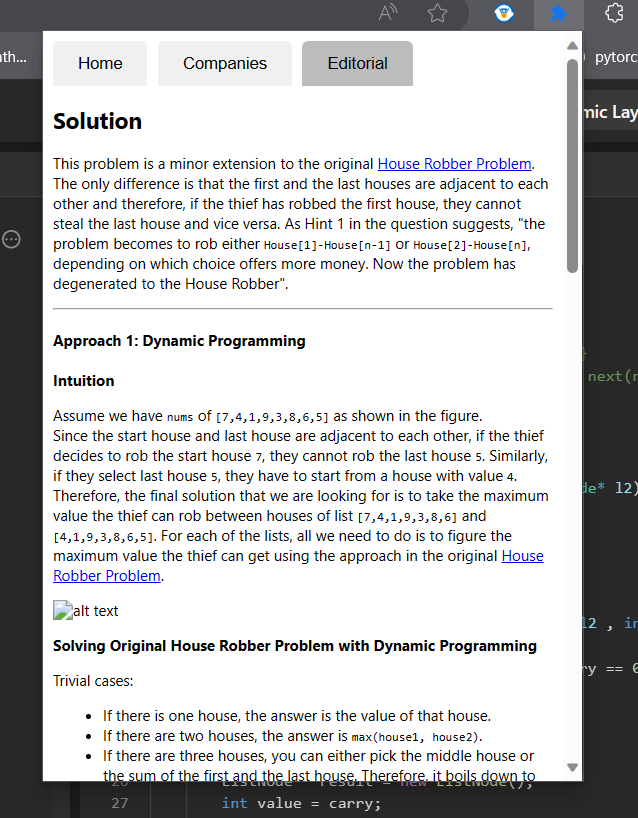Image resolution: width=638 pixels, height=818 pixels.
Task: Click the broken 'alt text' image
Action: click(86, 610)
